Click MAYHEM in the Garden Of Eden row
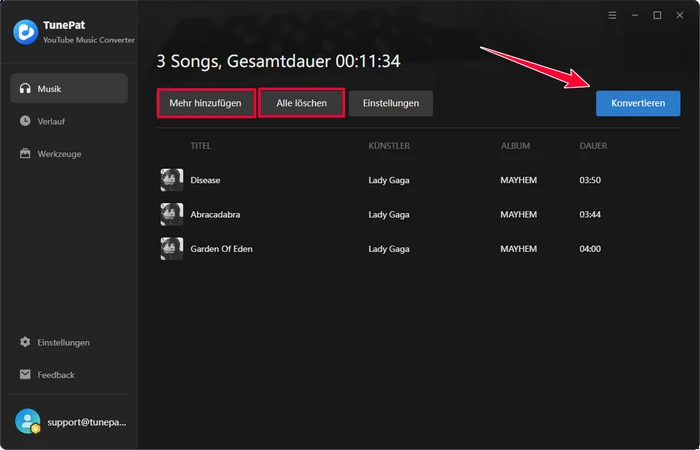 [x=519, y=249]
